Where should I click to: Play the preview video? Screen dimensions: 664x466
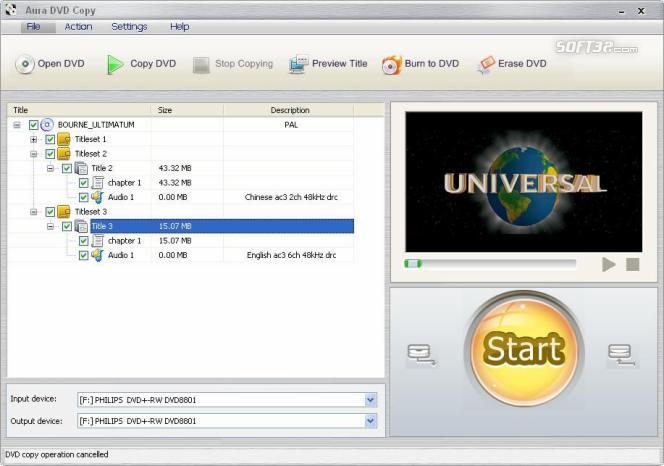point(609,264)
